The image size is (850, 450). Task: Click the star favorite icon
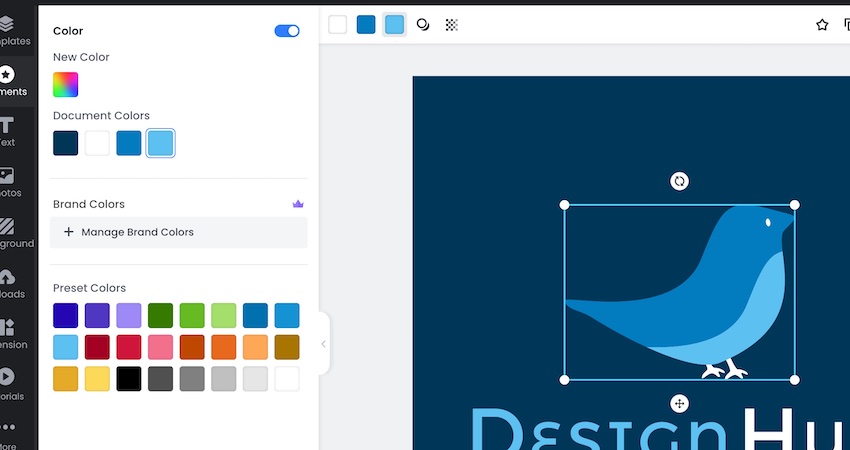coord(822,24)
